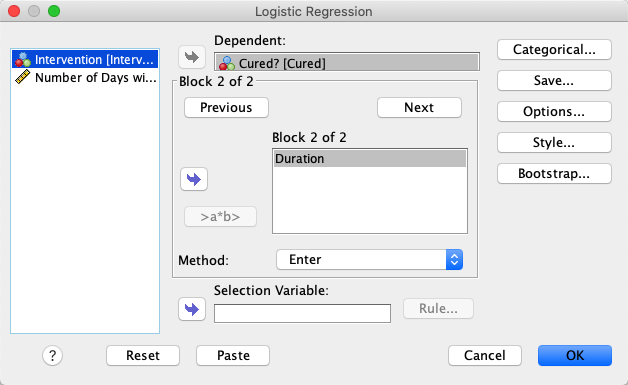The width and height of the screenshot is (628, 385).
Task: Click the Rule... button
Action: [x=438, y=308]
